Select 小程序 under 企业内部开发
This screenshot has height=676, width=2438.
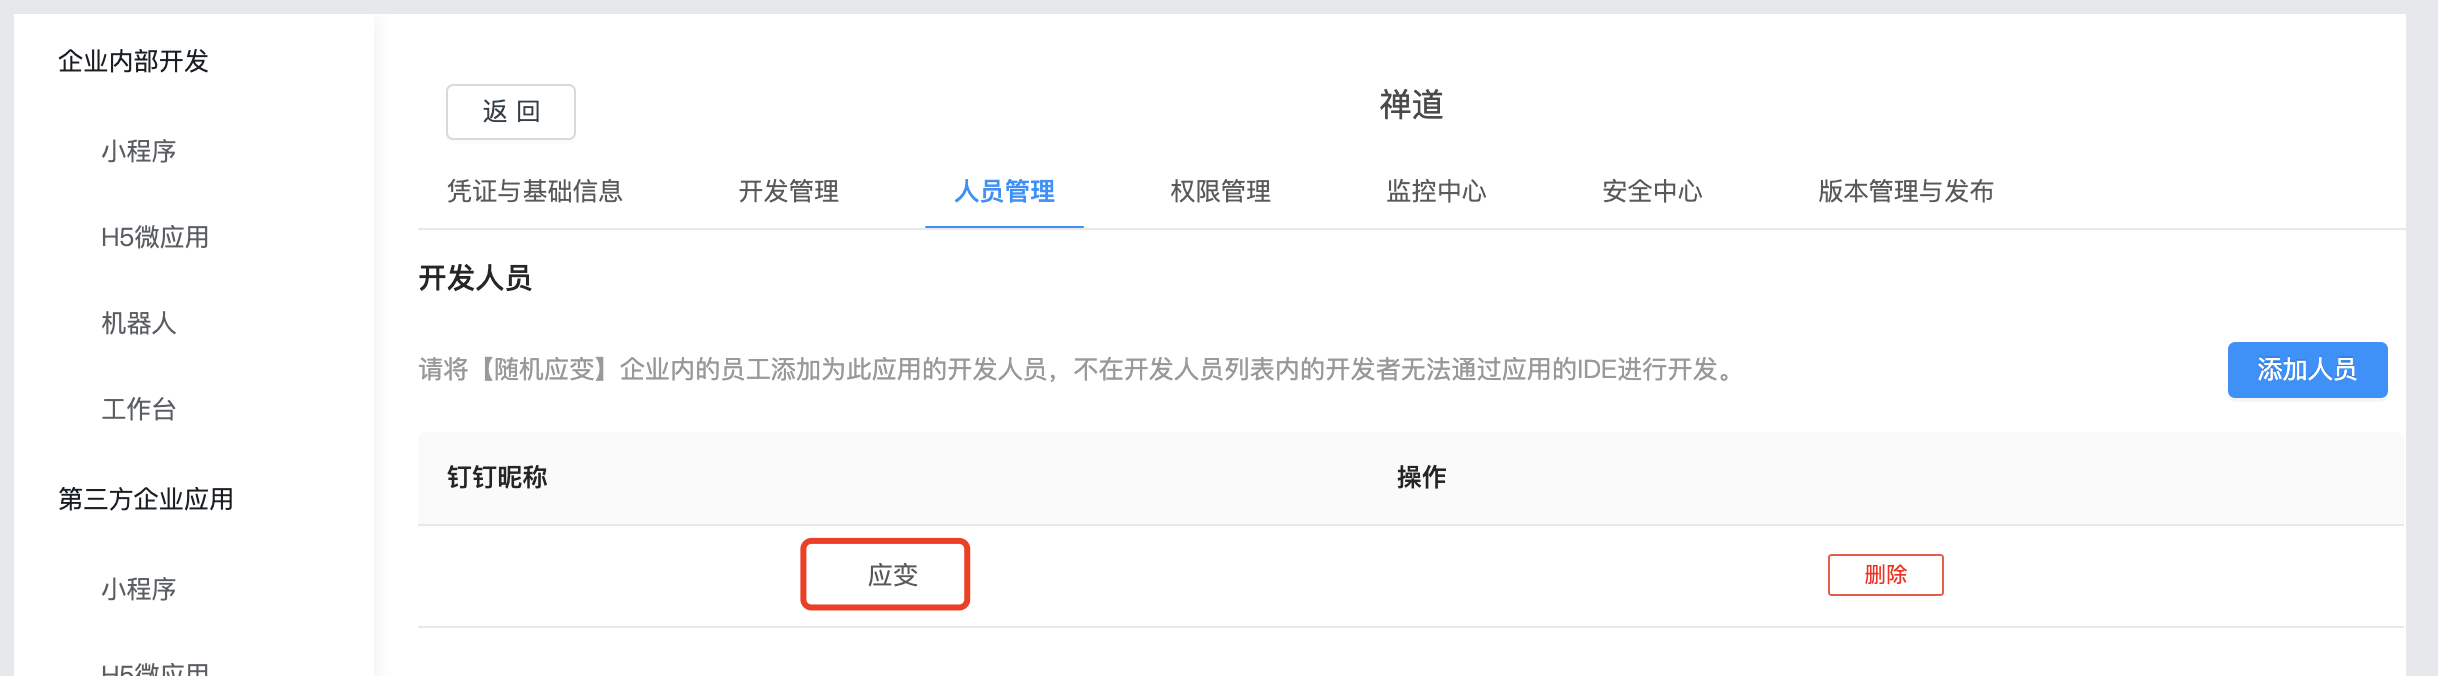(x=138, y=151)
